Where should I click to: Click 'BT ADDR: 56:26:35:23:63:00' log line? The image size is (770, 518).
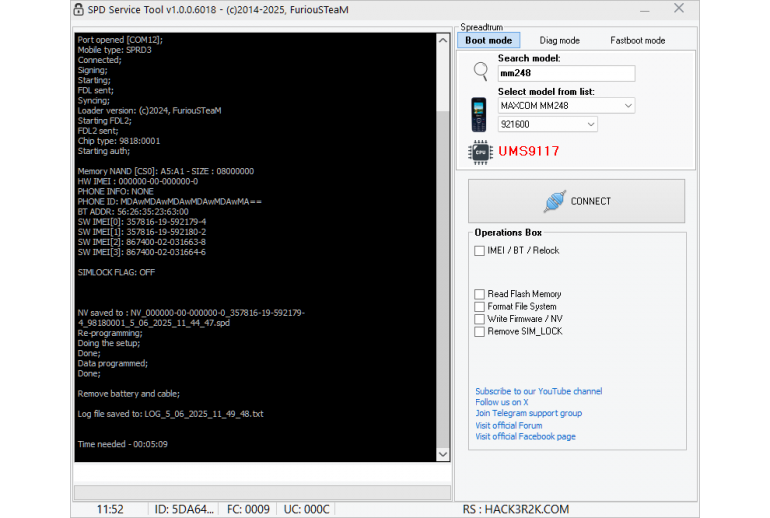[133, 212]
